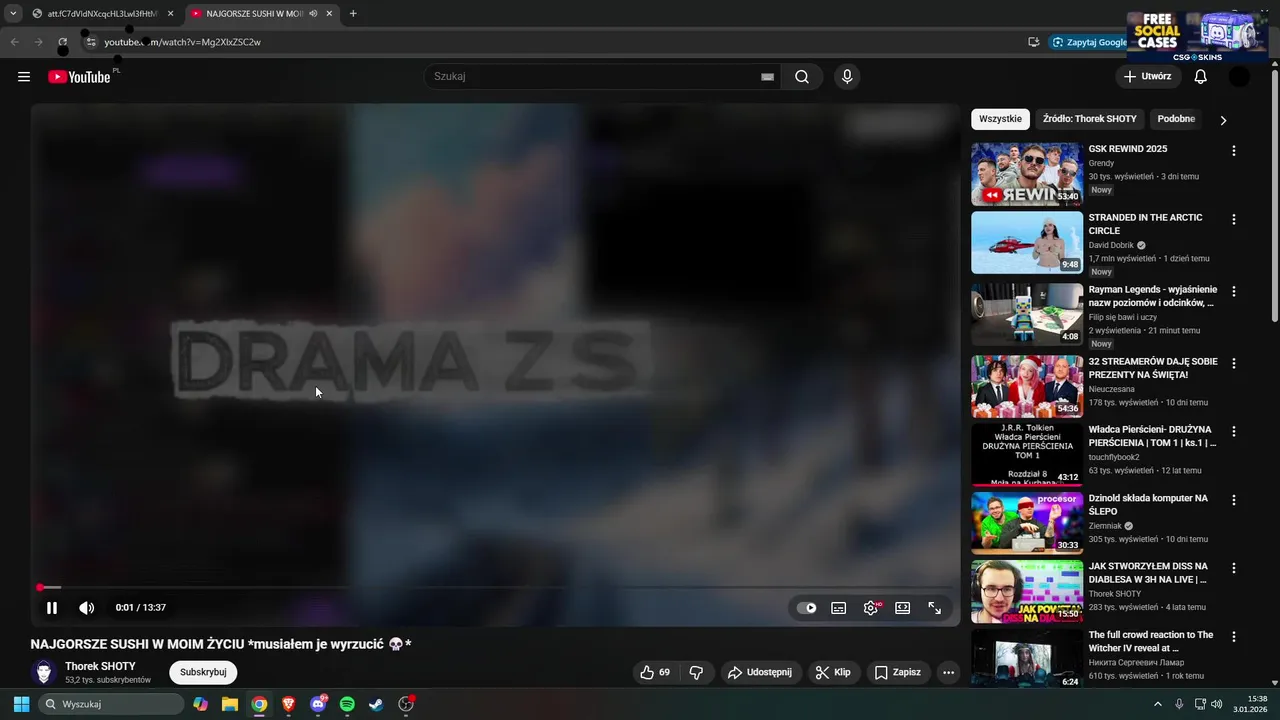This screenshot has width=1280, height=720.
Task: Reload the page in the browser
Action: [62, 42]
